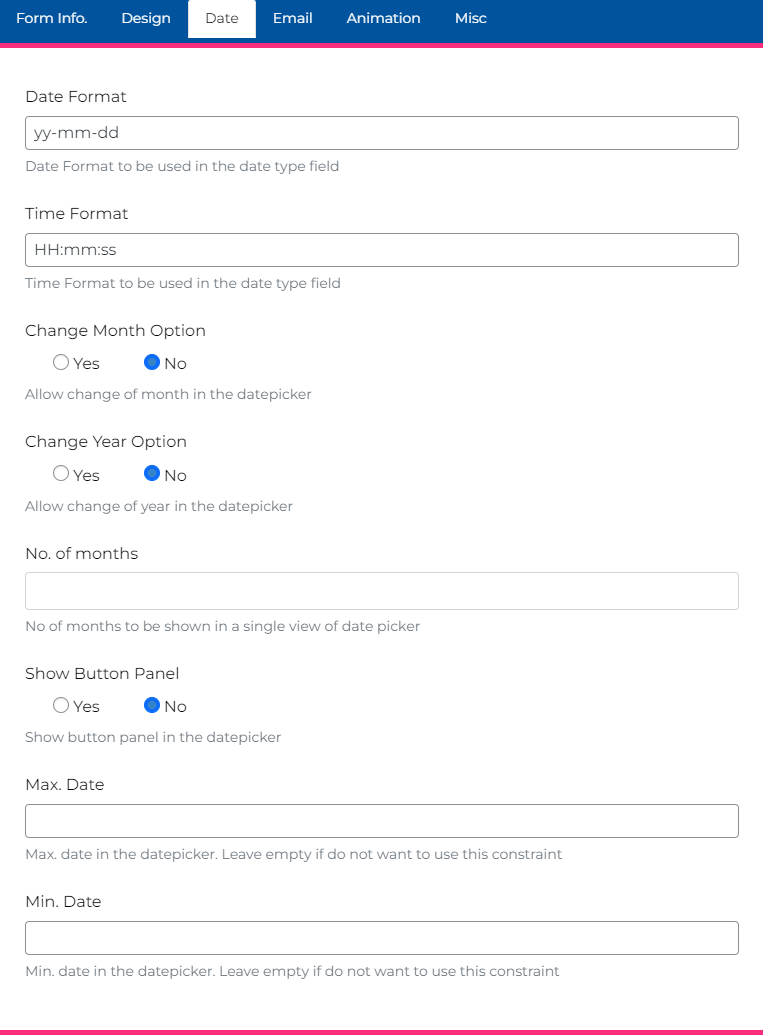The height and width of the screenshot is (1036, 763).
Task: Go to the Misc tab
Action: pos(470,18)
